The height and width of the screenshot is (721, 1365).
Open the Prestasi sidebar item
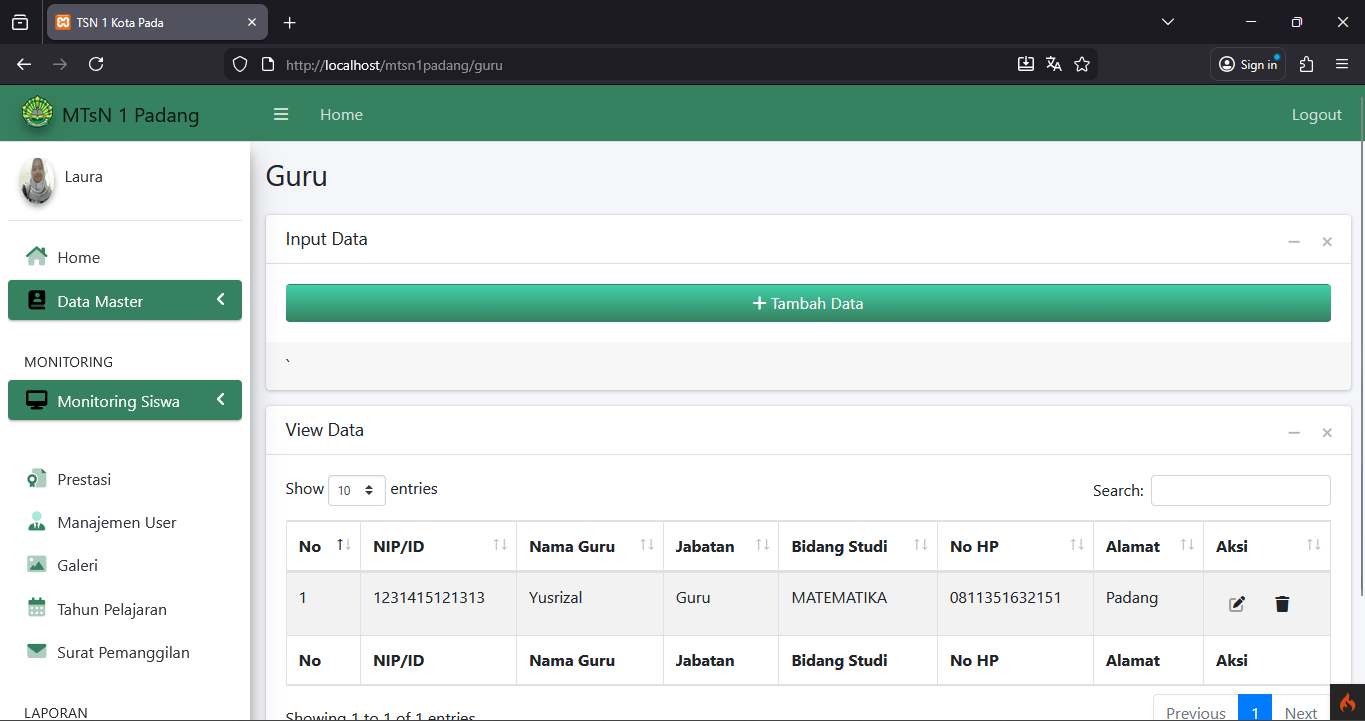pos(84,480)
